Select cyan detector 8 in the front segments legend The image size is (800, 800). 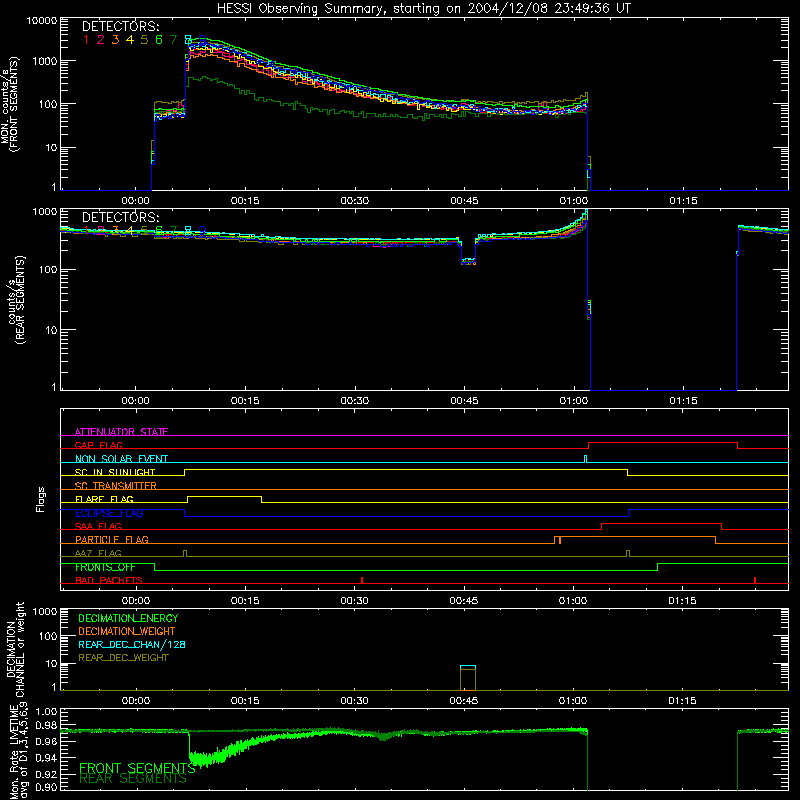pos(188,40)
